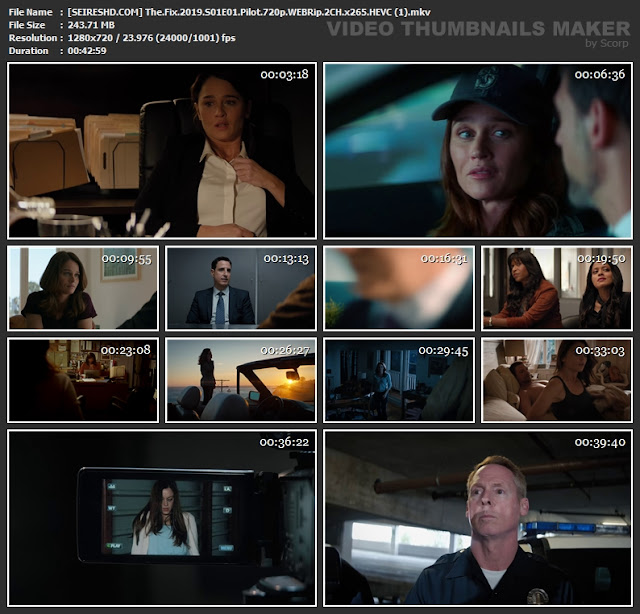The height and width of the screenshot is (614, 640).
Task: Click the 'File Name' field label
Action: coord(31,12)
